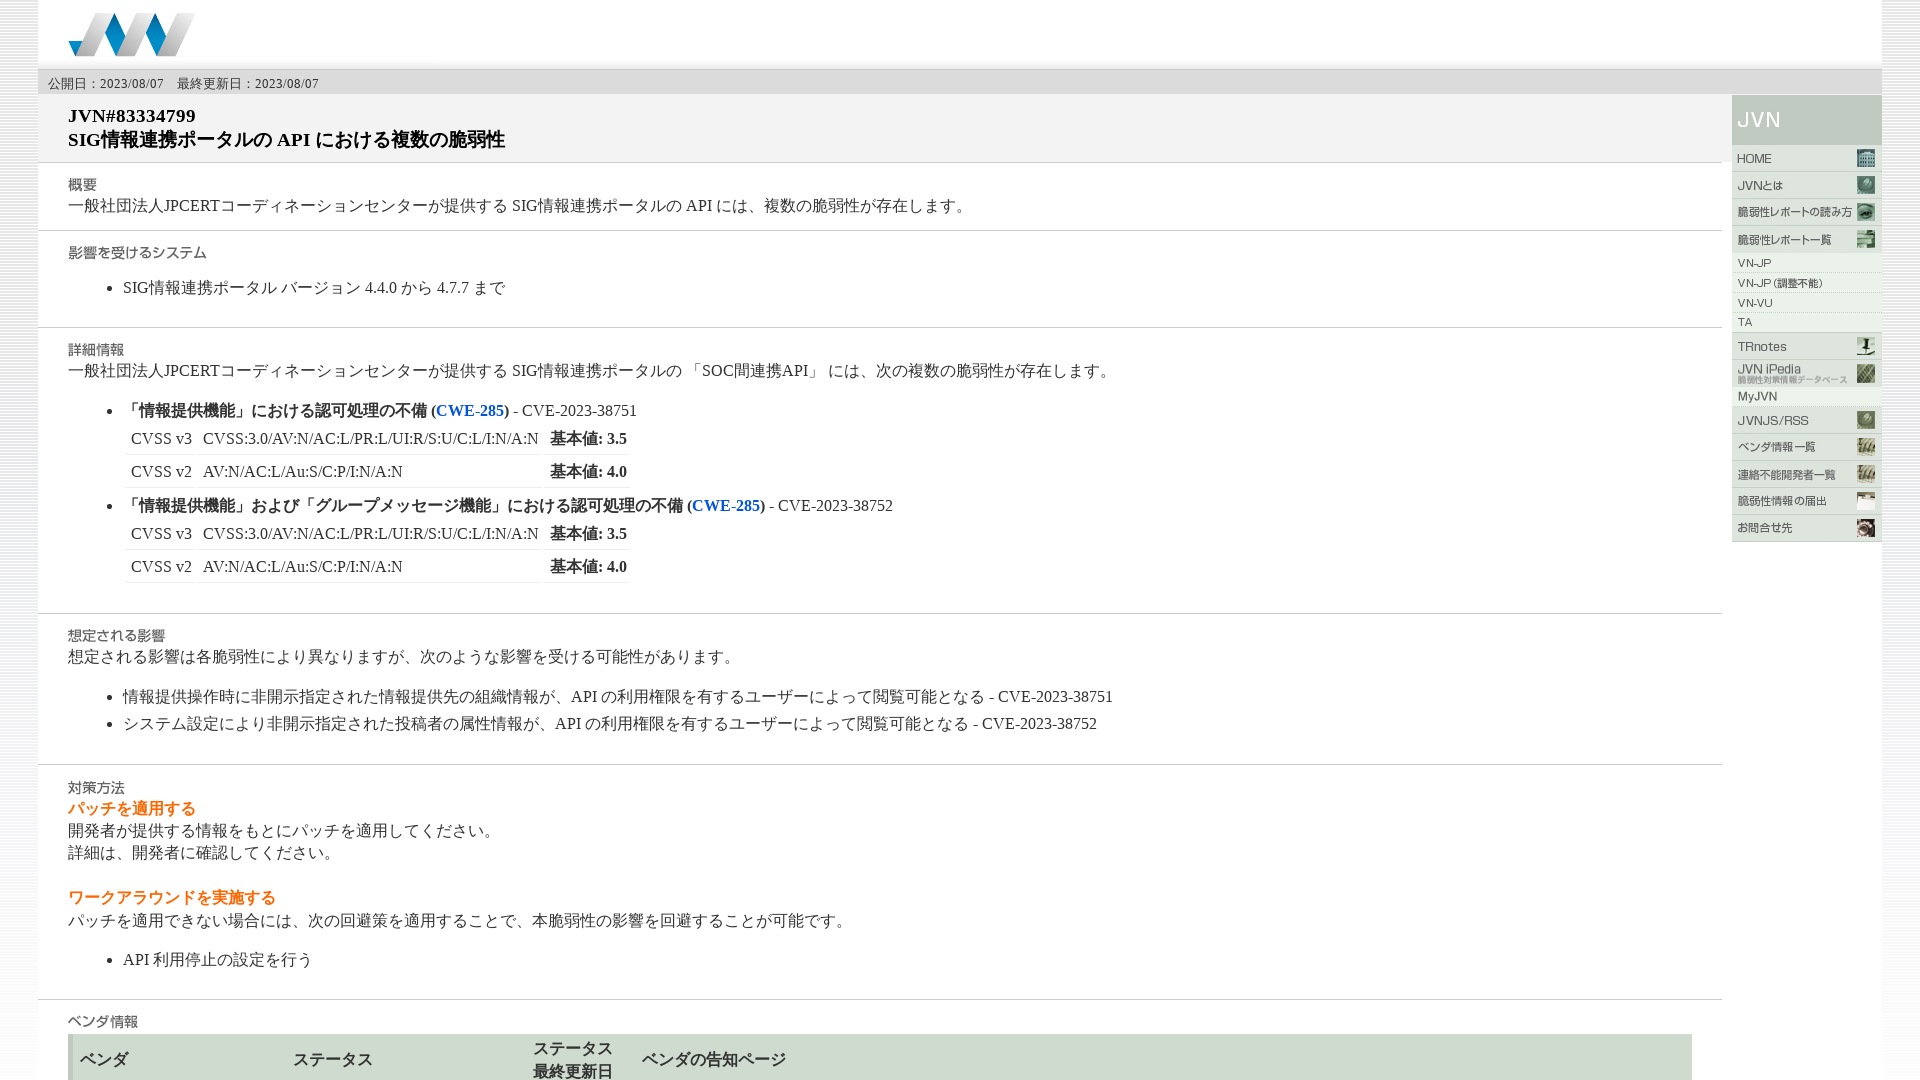This screenshot has width=1920, height=1080.
Task: Open 脆弱性情報の届出 in the sidebar
Action: click(1806, 502)
